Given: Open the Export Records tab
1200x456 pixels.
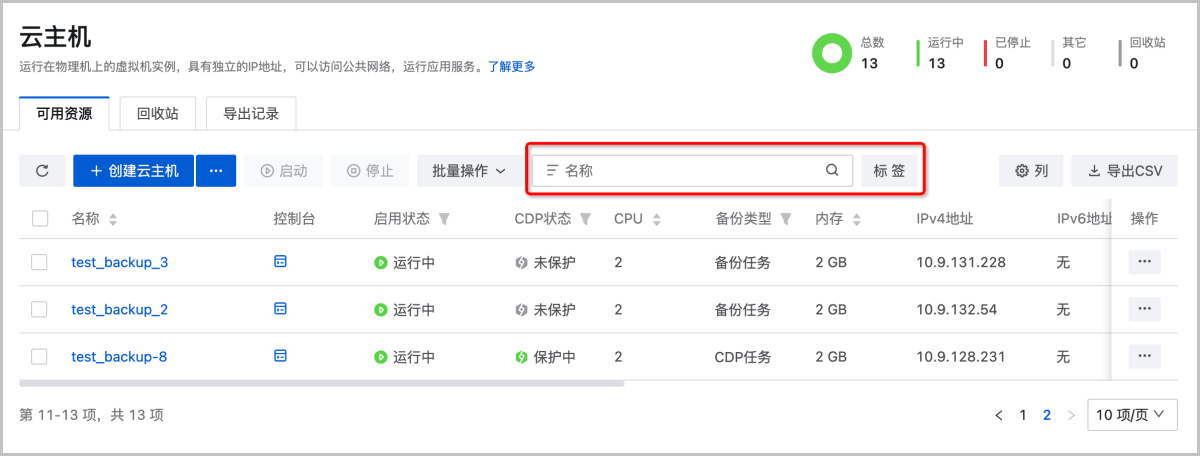Looking at the screenshot, I should (251, 114).
